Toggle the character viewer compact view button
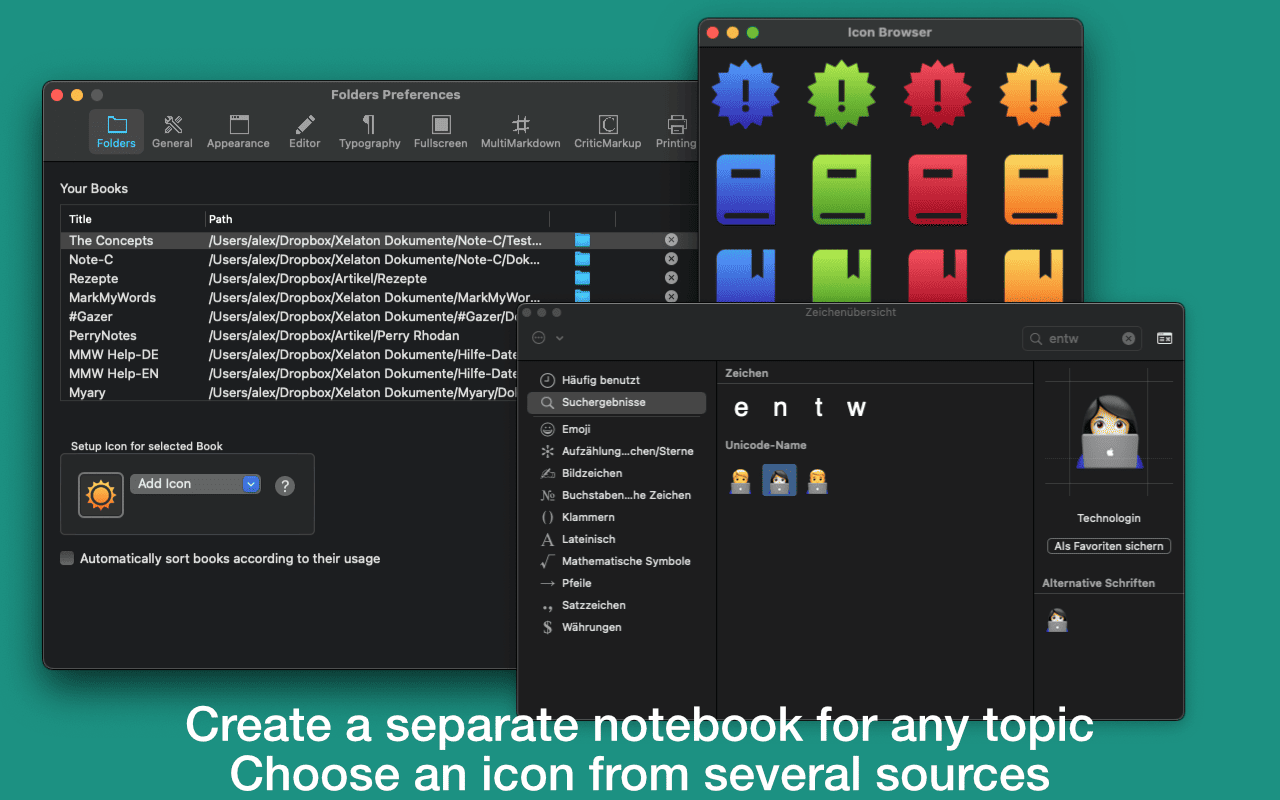The image size is (1280, 800). pos(1164,339)
